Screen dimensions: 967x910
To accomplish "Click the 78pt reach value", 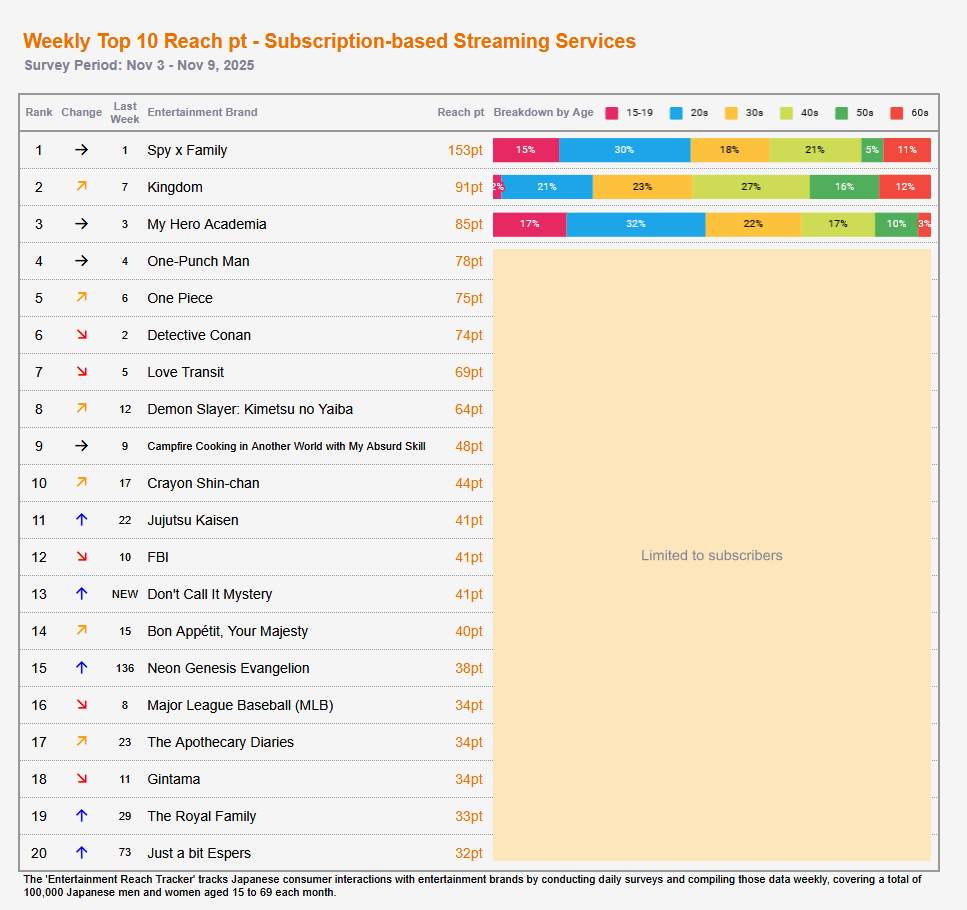I will [469, 261].
